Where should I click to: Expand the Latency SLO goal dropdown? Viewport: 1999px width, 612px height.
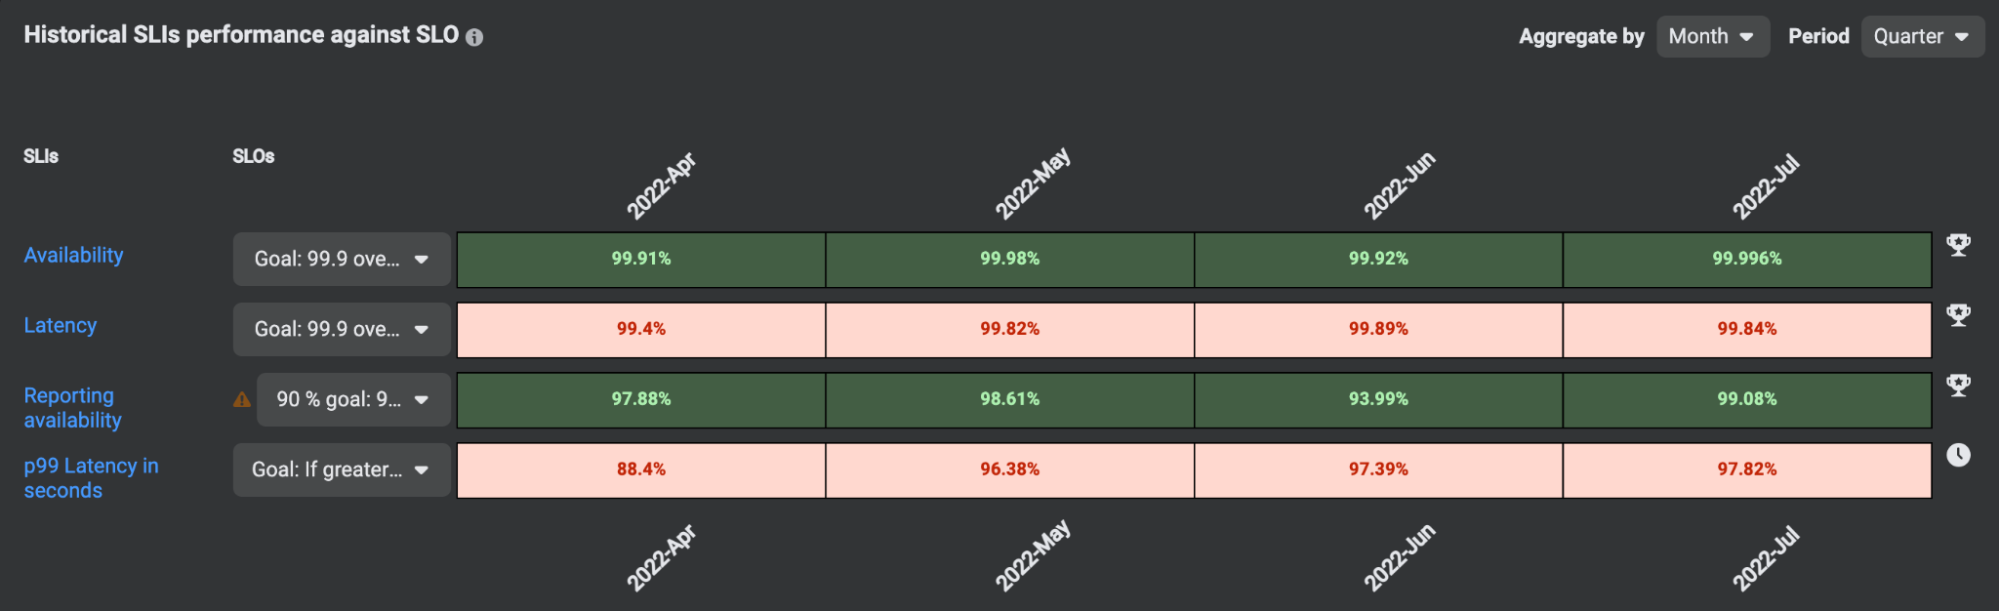click(340, 329)
